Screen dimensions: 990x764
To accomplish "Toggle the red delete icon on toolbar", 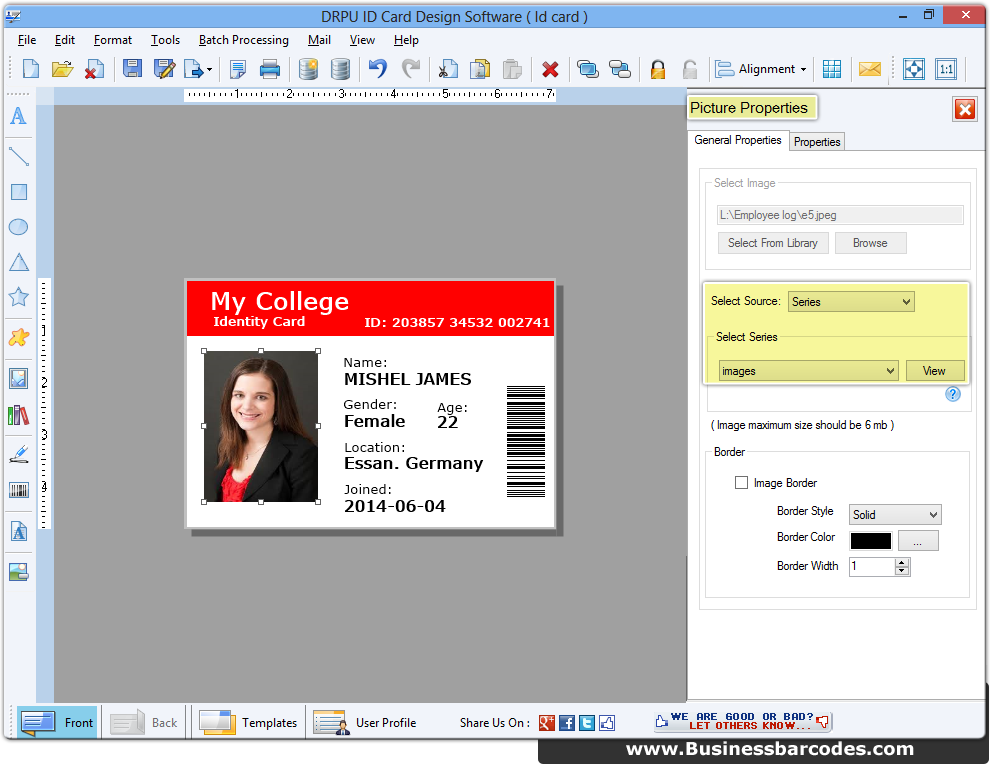I will click(x=550, y=69).
